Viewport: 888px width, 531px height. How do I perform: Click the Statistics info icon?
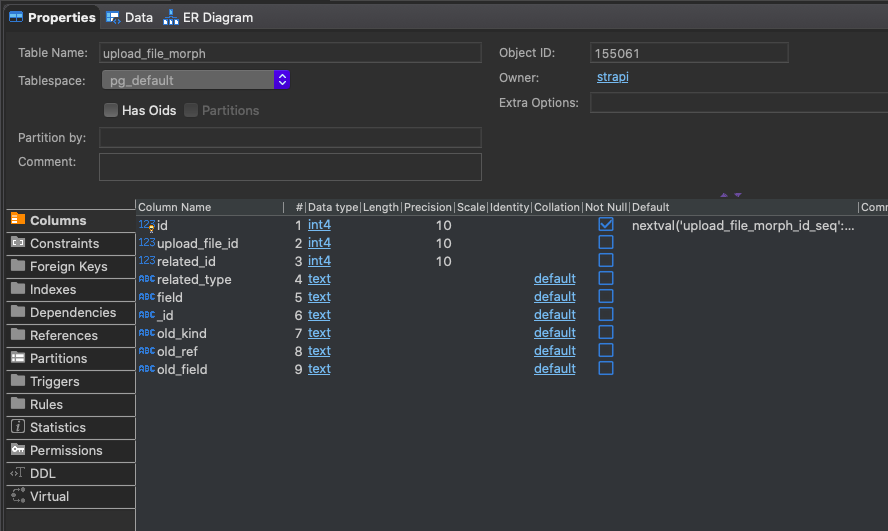18,426
